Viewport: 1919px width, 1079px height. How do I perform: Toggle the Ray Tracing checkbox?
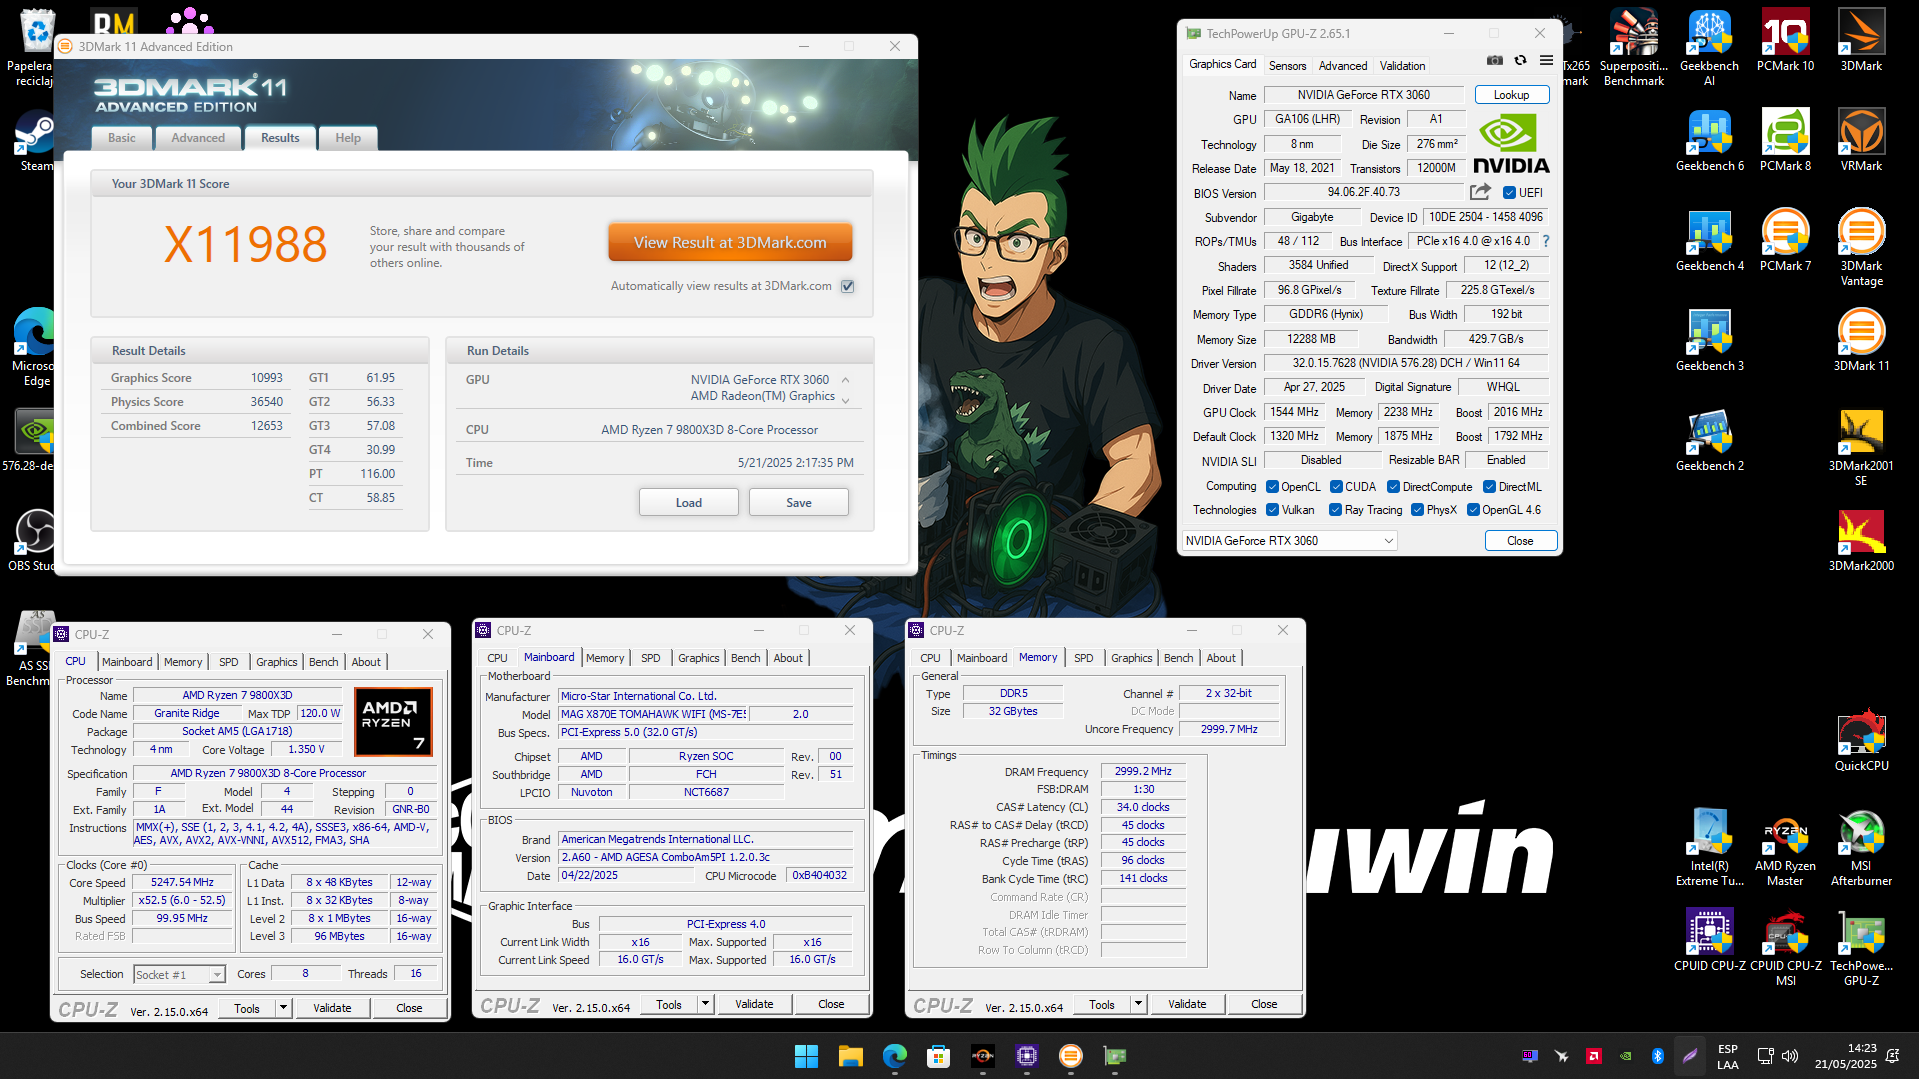[x=1335, y=510]
